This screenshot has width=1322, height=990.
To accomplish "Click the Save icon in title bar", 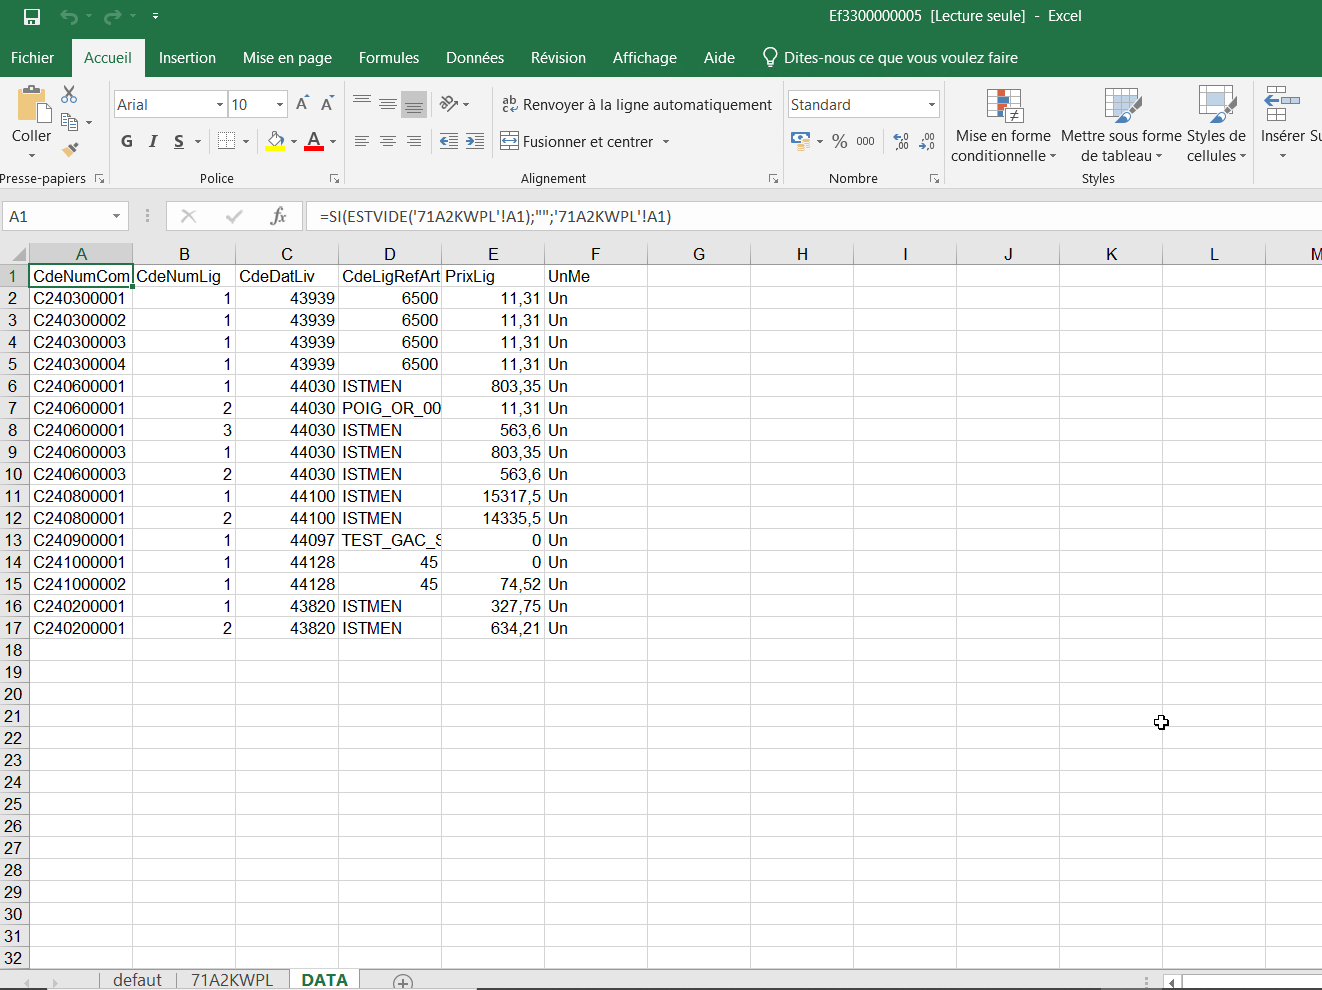I will pos(32,17).
